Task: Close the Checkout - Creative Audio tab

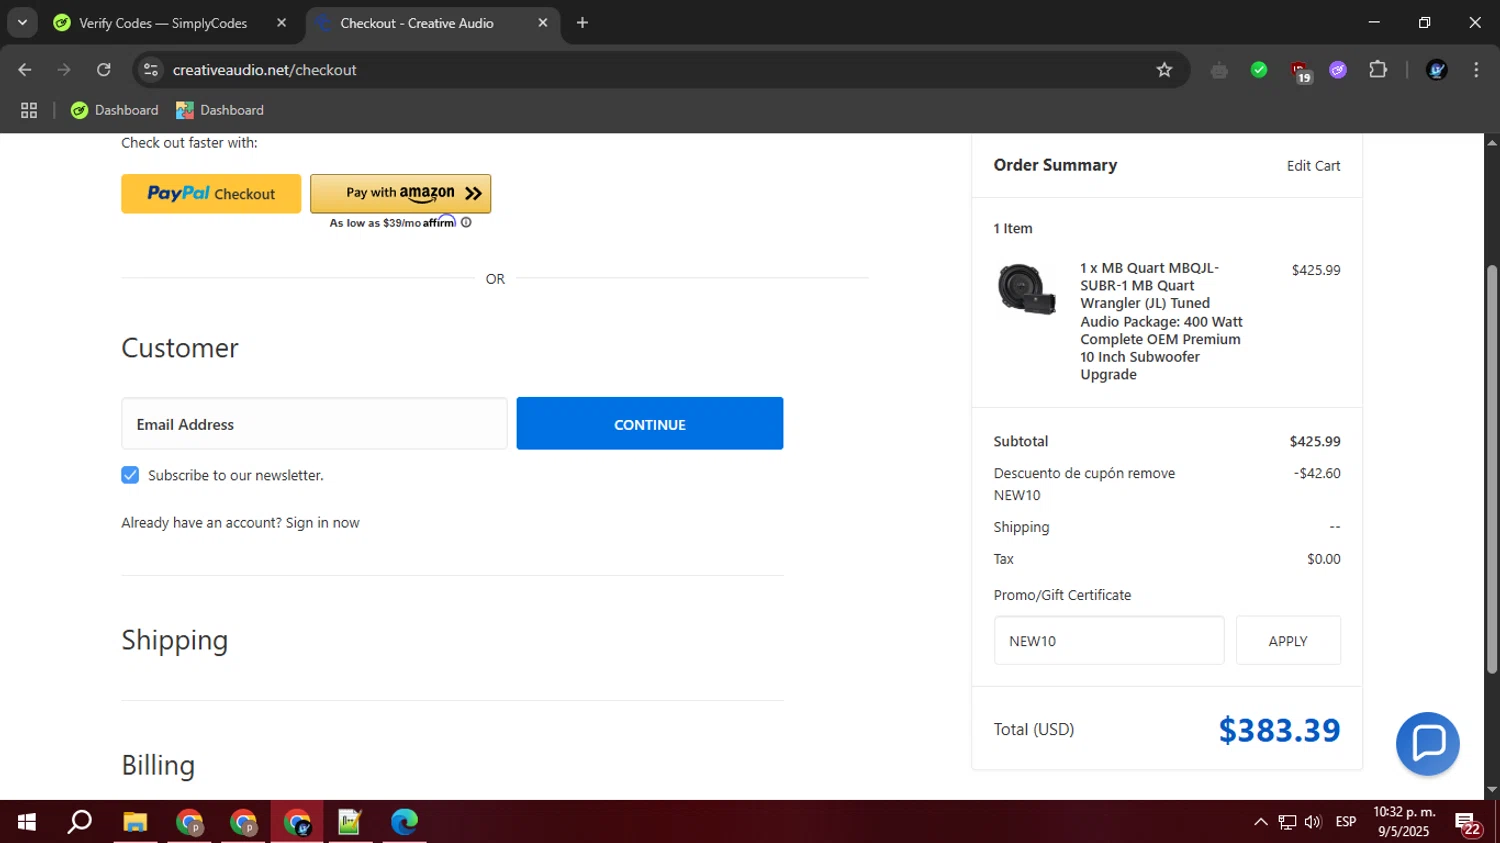Action: (x=543, y=23)
